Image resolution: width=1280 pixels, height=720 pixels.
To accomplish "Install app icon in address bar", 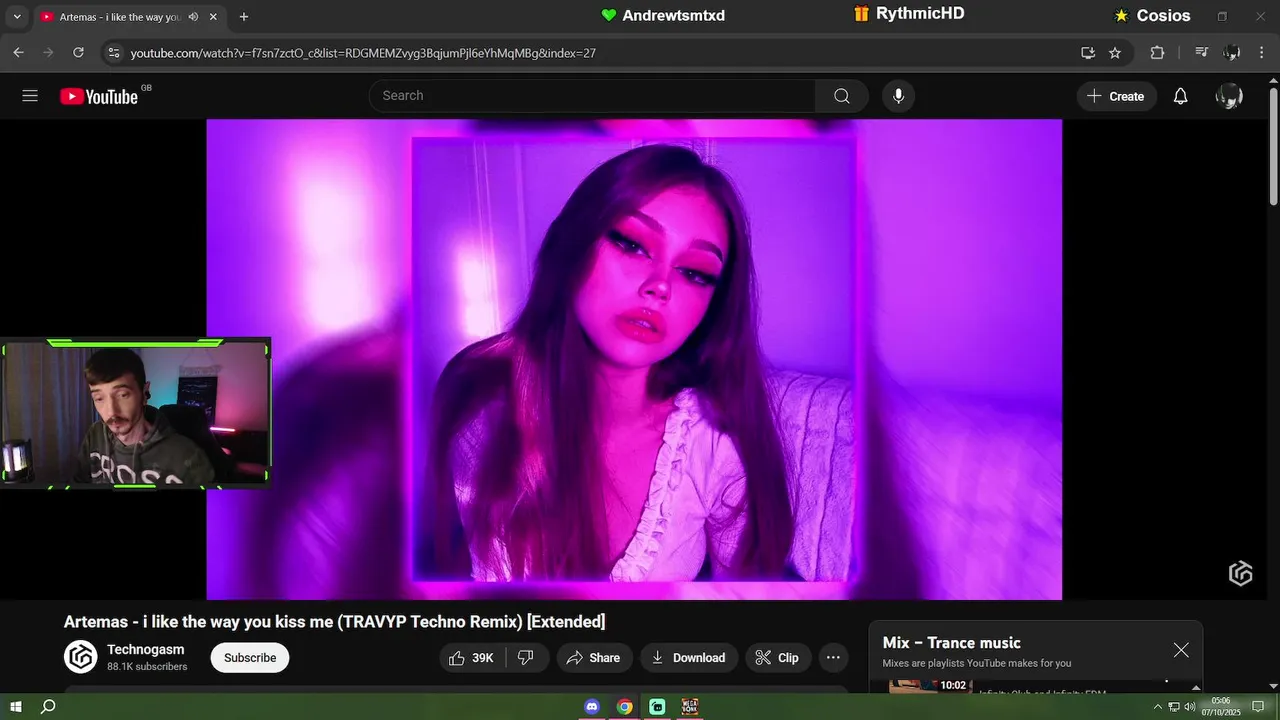I will (x=1088, y=53).
